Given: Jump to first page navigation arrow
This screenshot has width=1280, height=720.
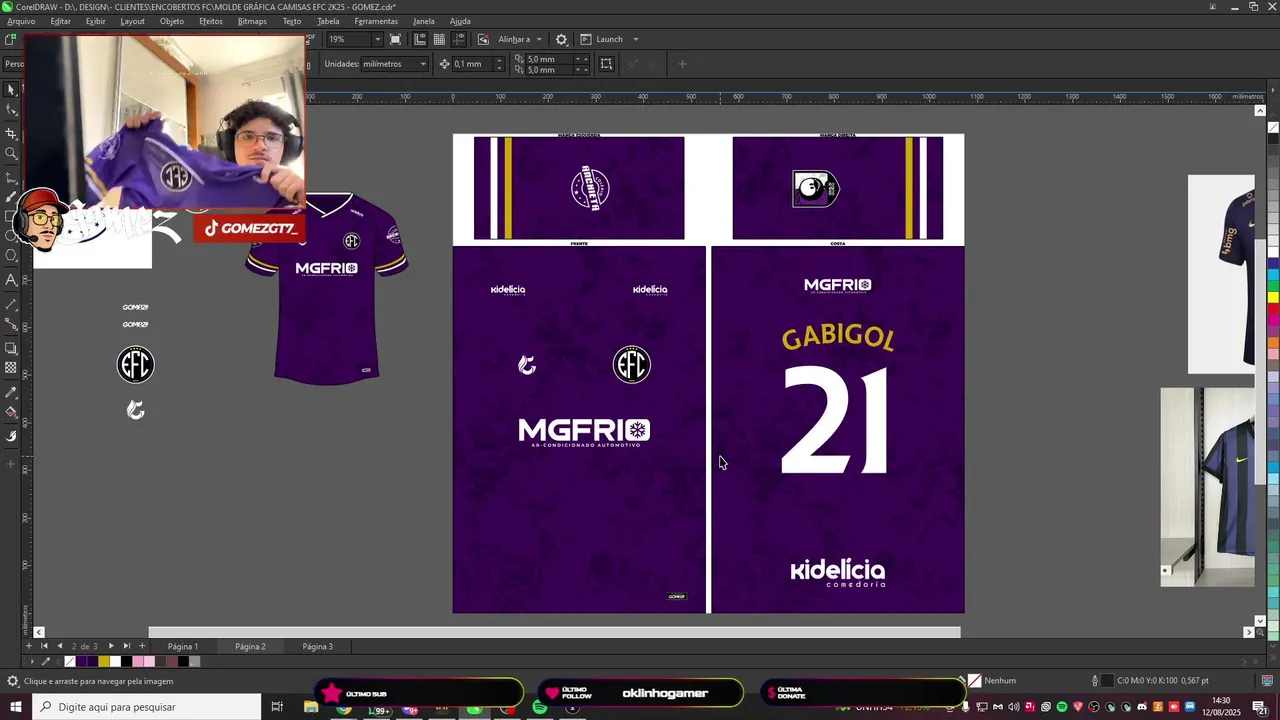Looking at the screenshot, I should [43, 646].
